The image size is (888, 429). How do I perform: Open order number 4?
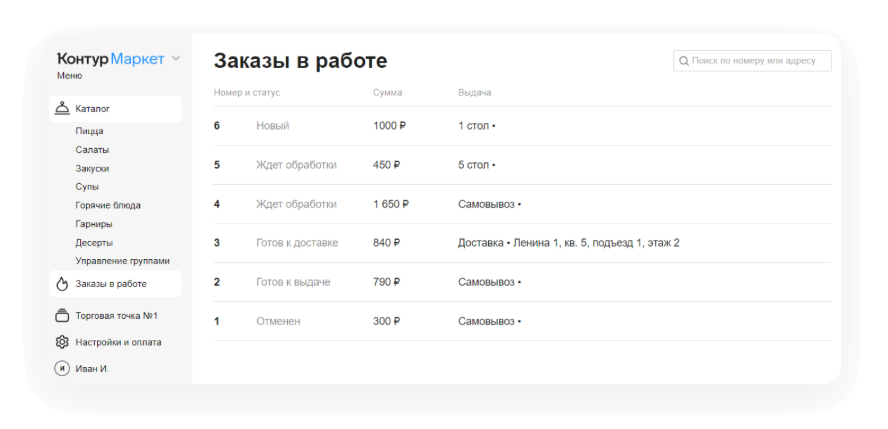216,204
